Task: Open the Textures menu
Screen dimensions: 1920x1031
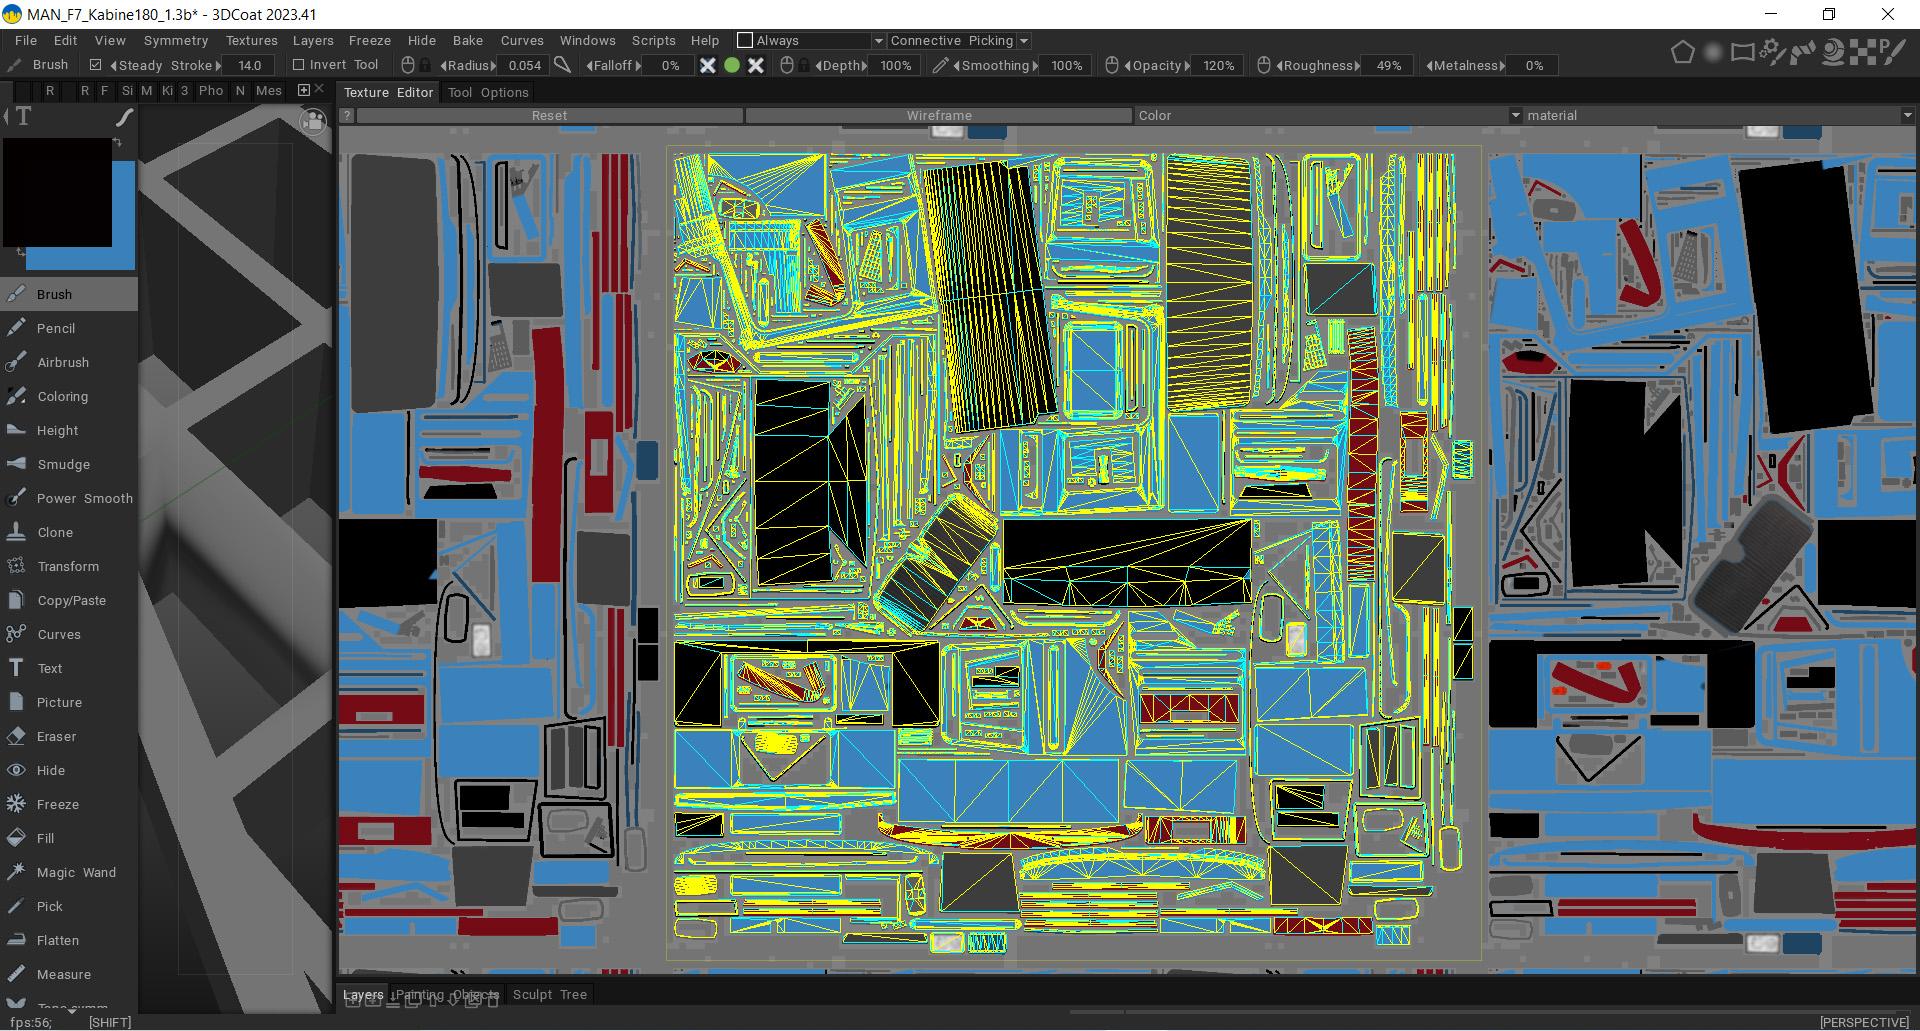Action: [x=251, y=40]
